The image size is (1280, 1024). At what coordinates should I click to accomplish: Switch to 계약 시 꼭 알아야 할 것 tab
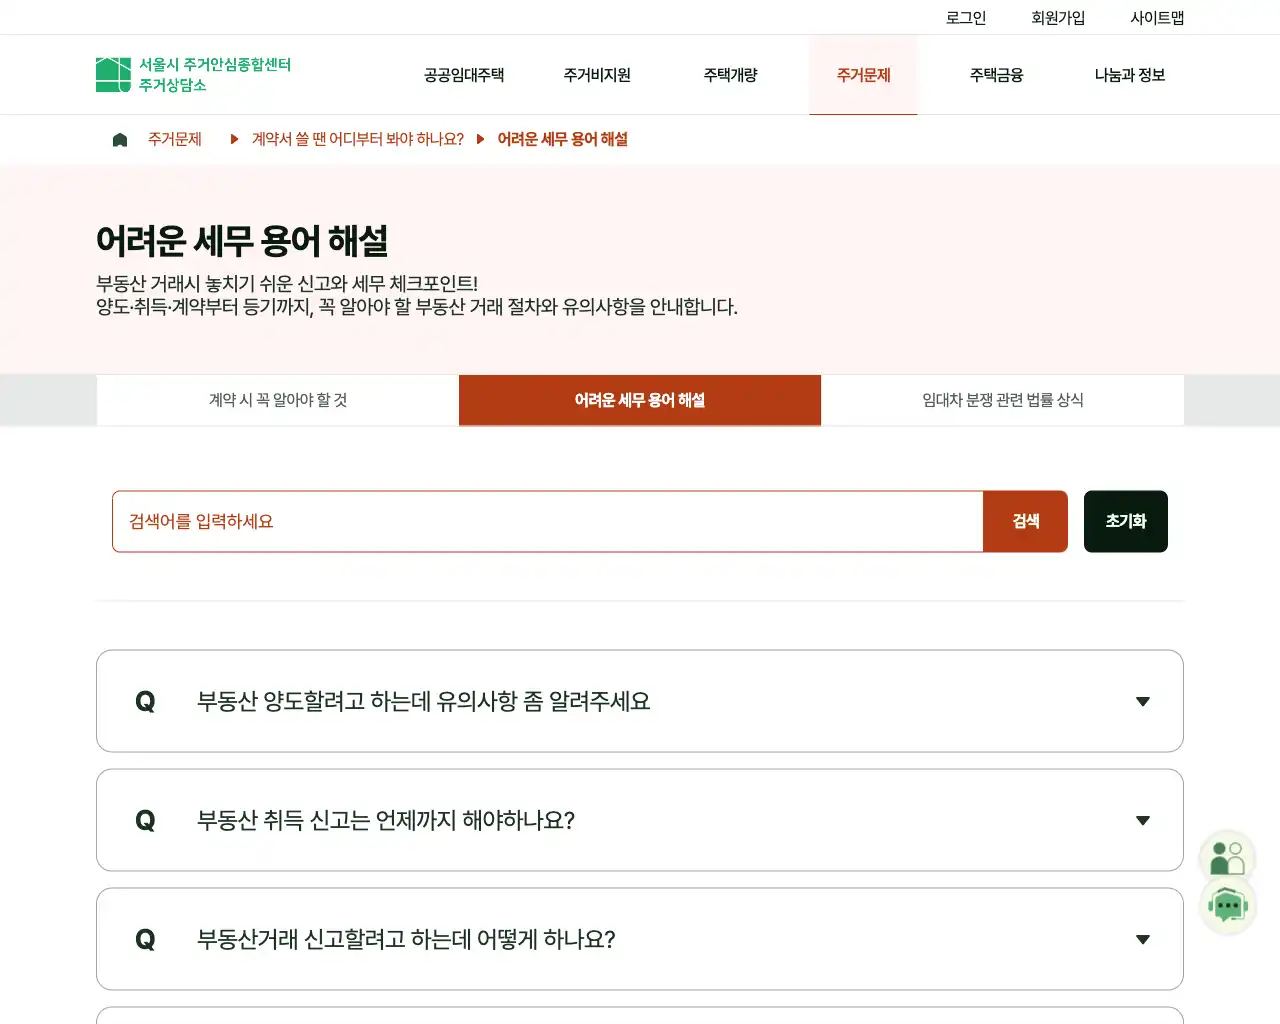[278, 400]
